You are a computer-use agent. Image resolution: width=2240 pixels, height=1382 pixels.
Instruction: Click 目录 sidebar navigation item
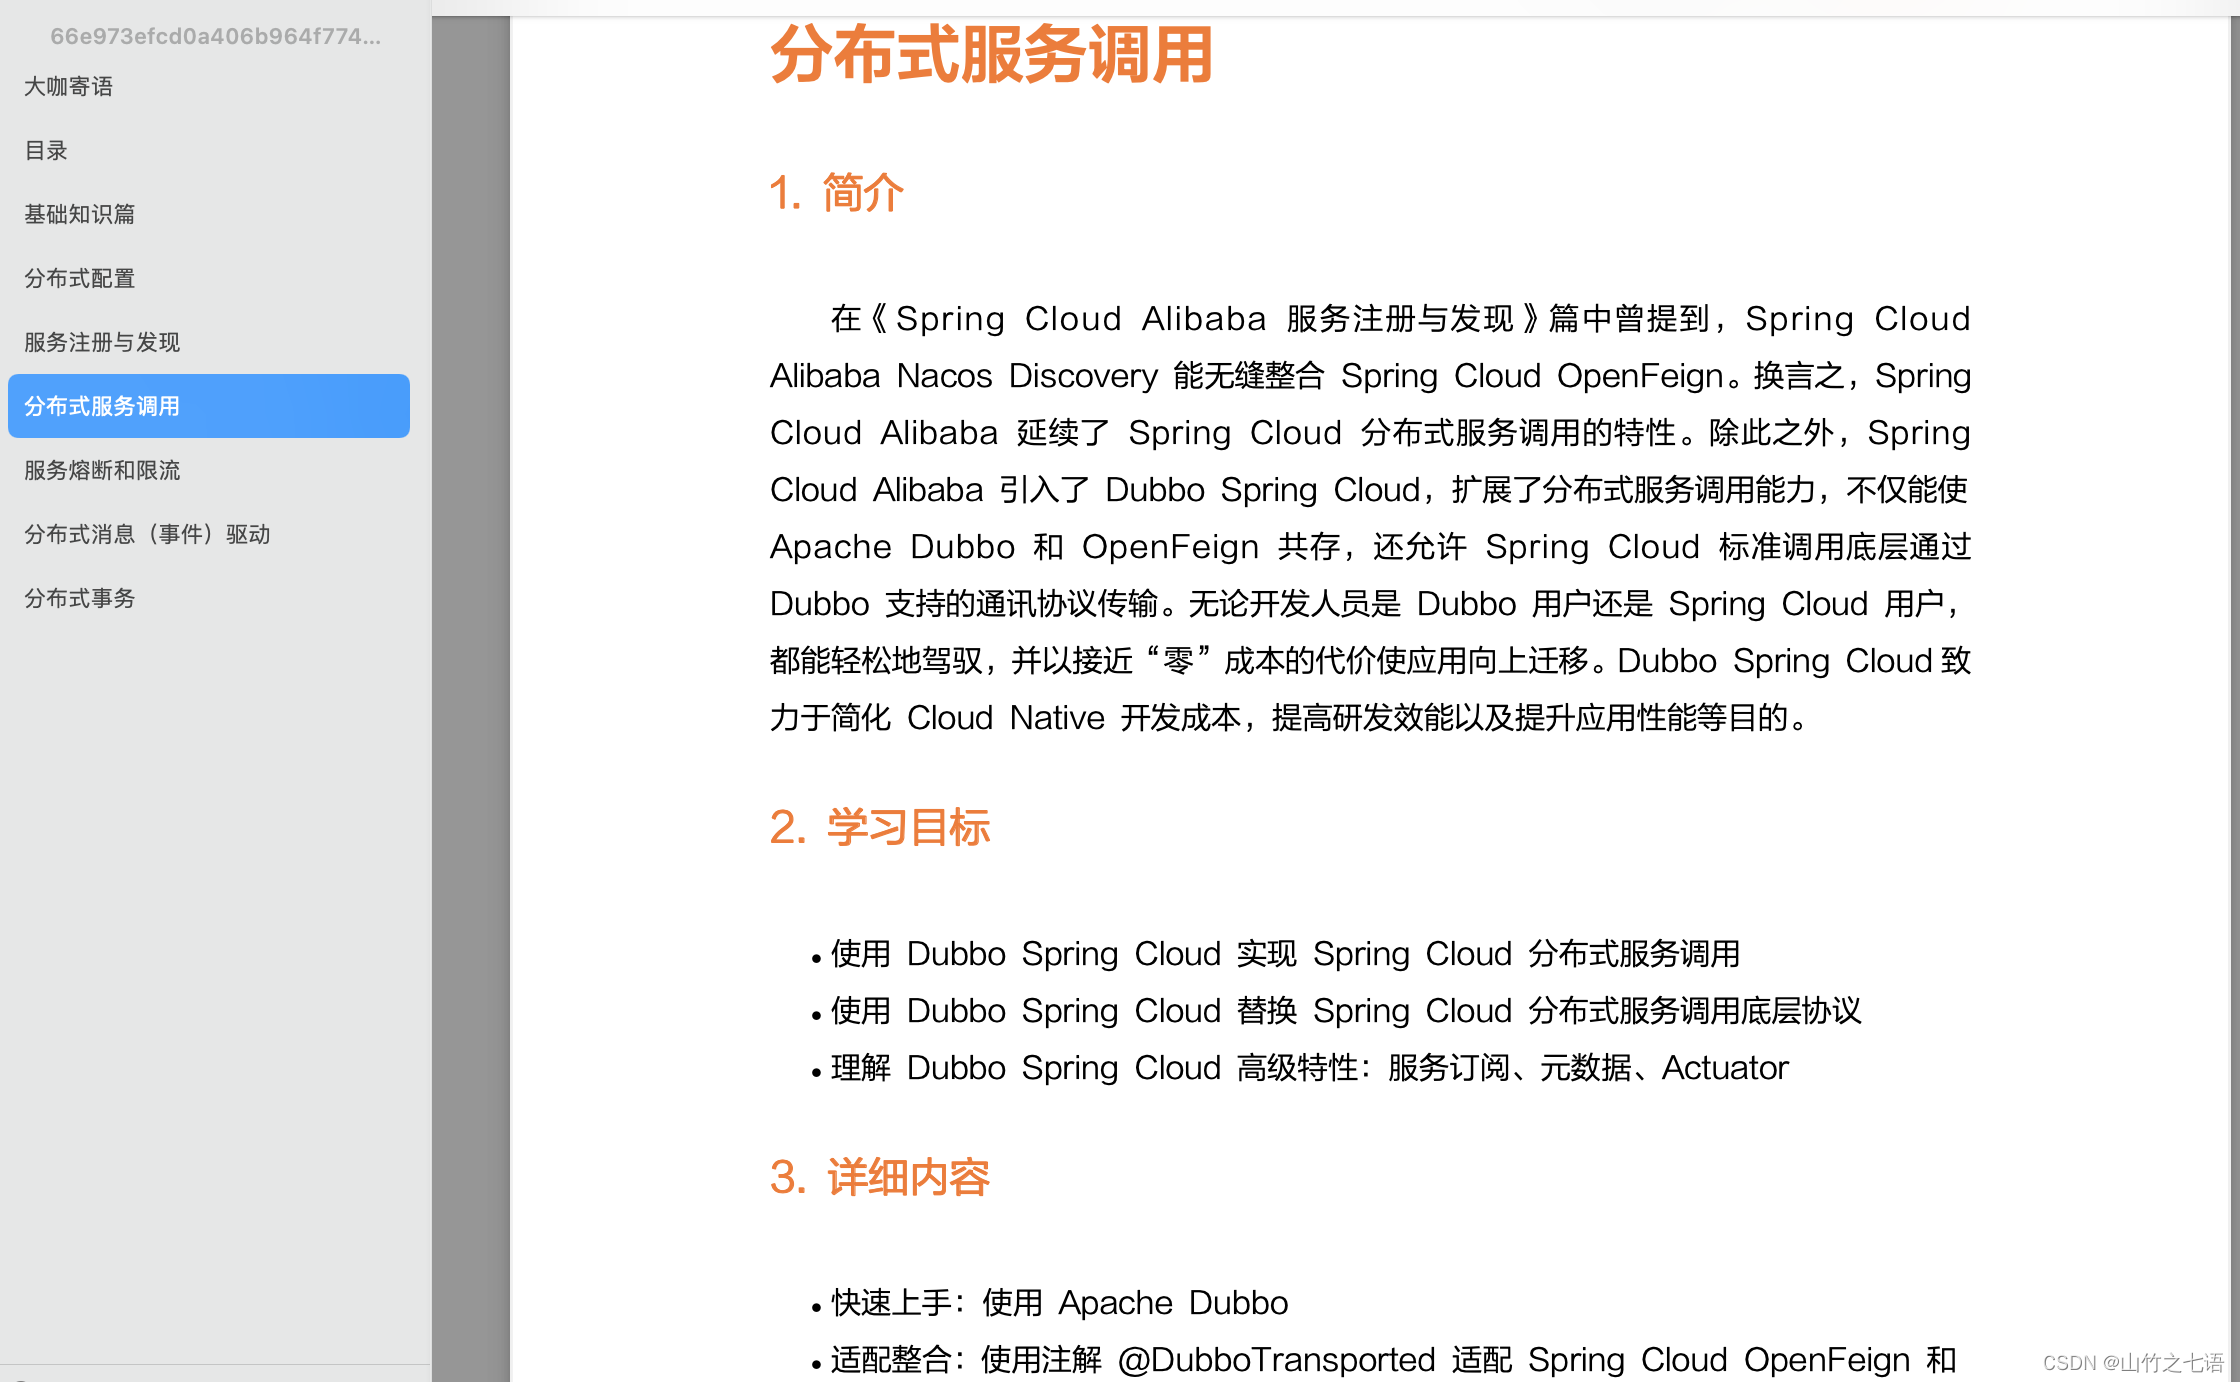pos(46,149)
